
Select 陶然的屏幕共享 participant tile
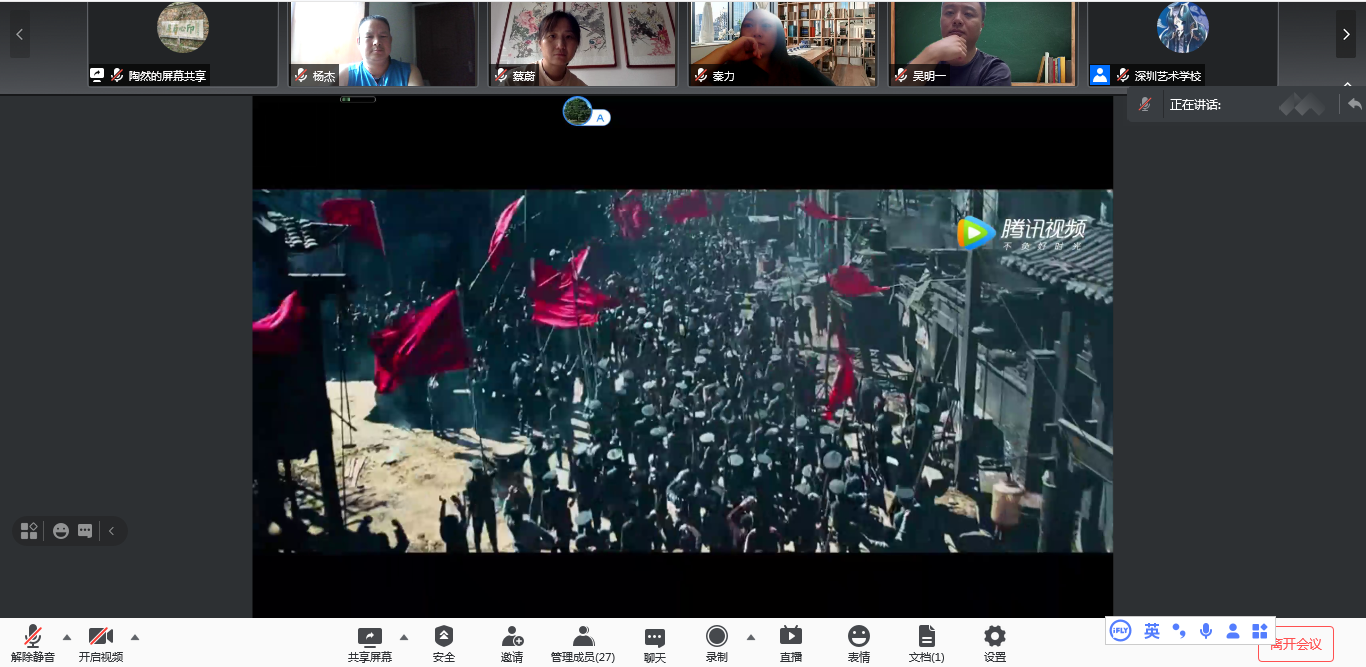pos(183,44)
